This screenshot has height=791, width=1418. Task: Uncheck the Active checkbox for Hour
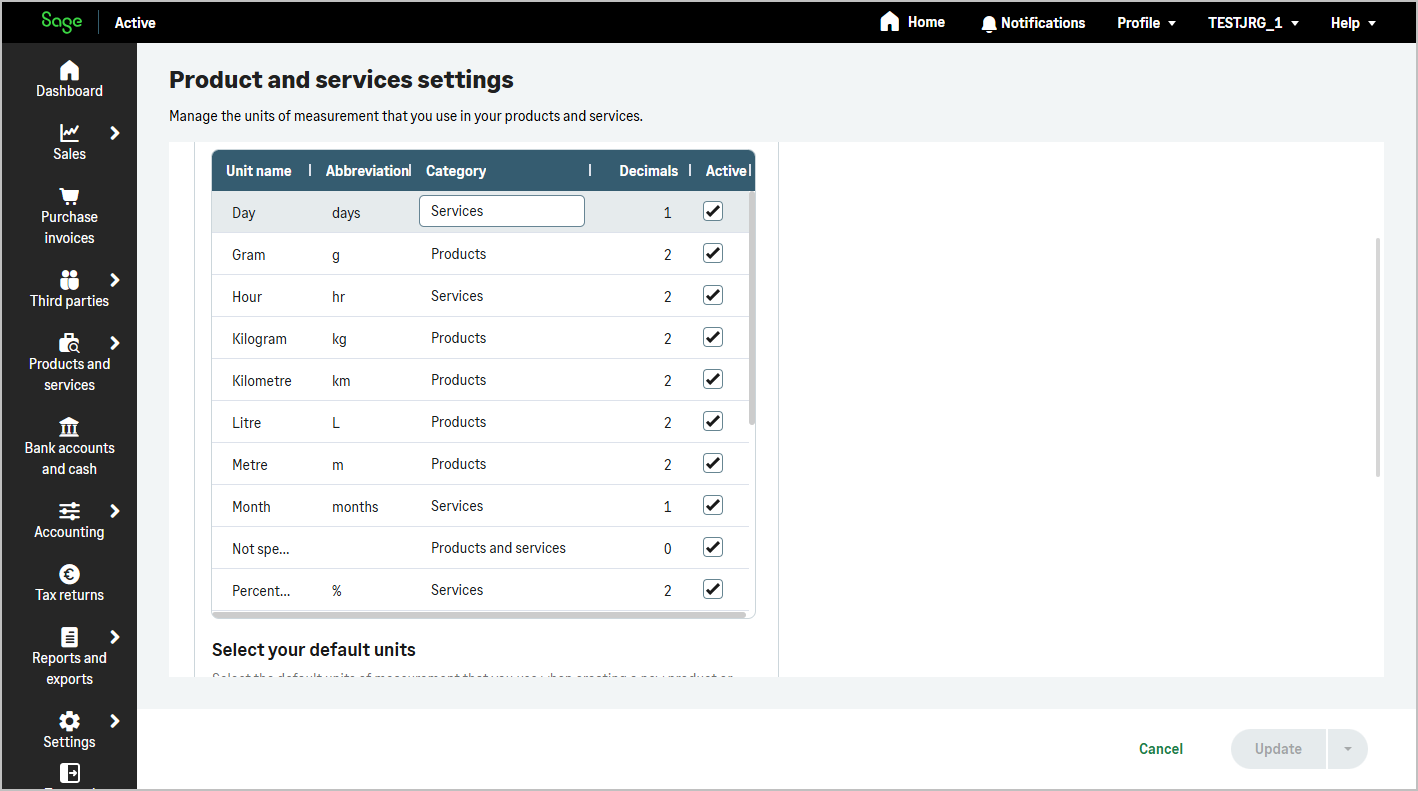click(713, 295)
